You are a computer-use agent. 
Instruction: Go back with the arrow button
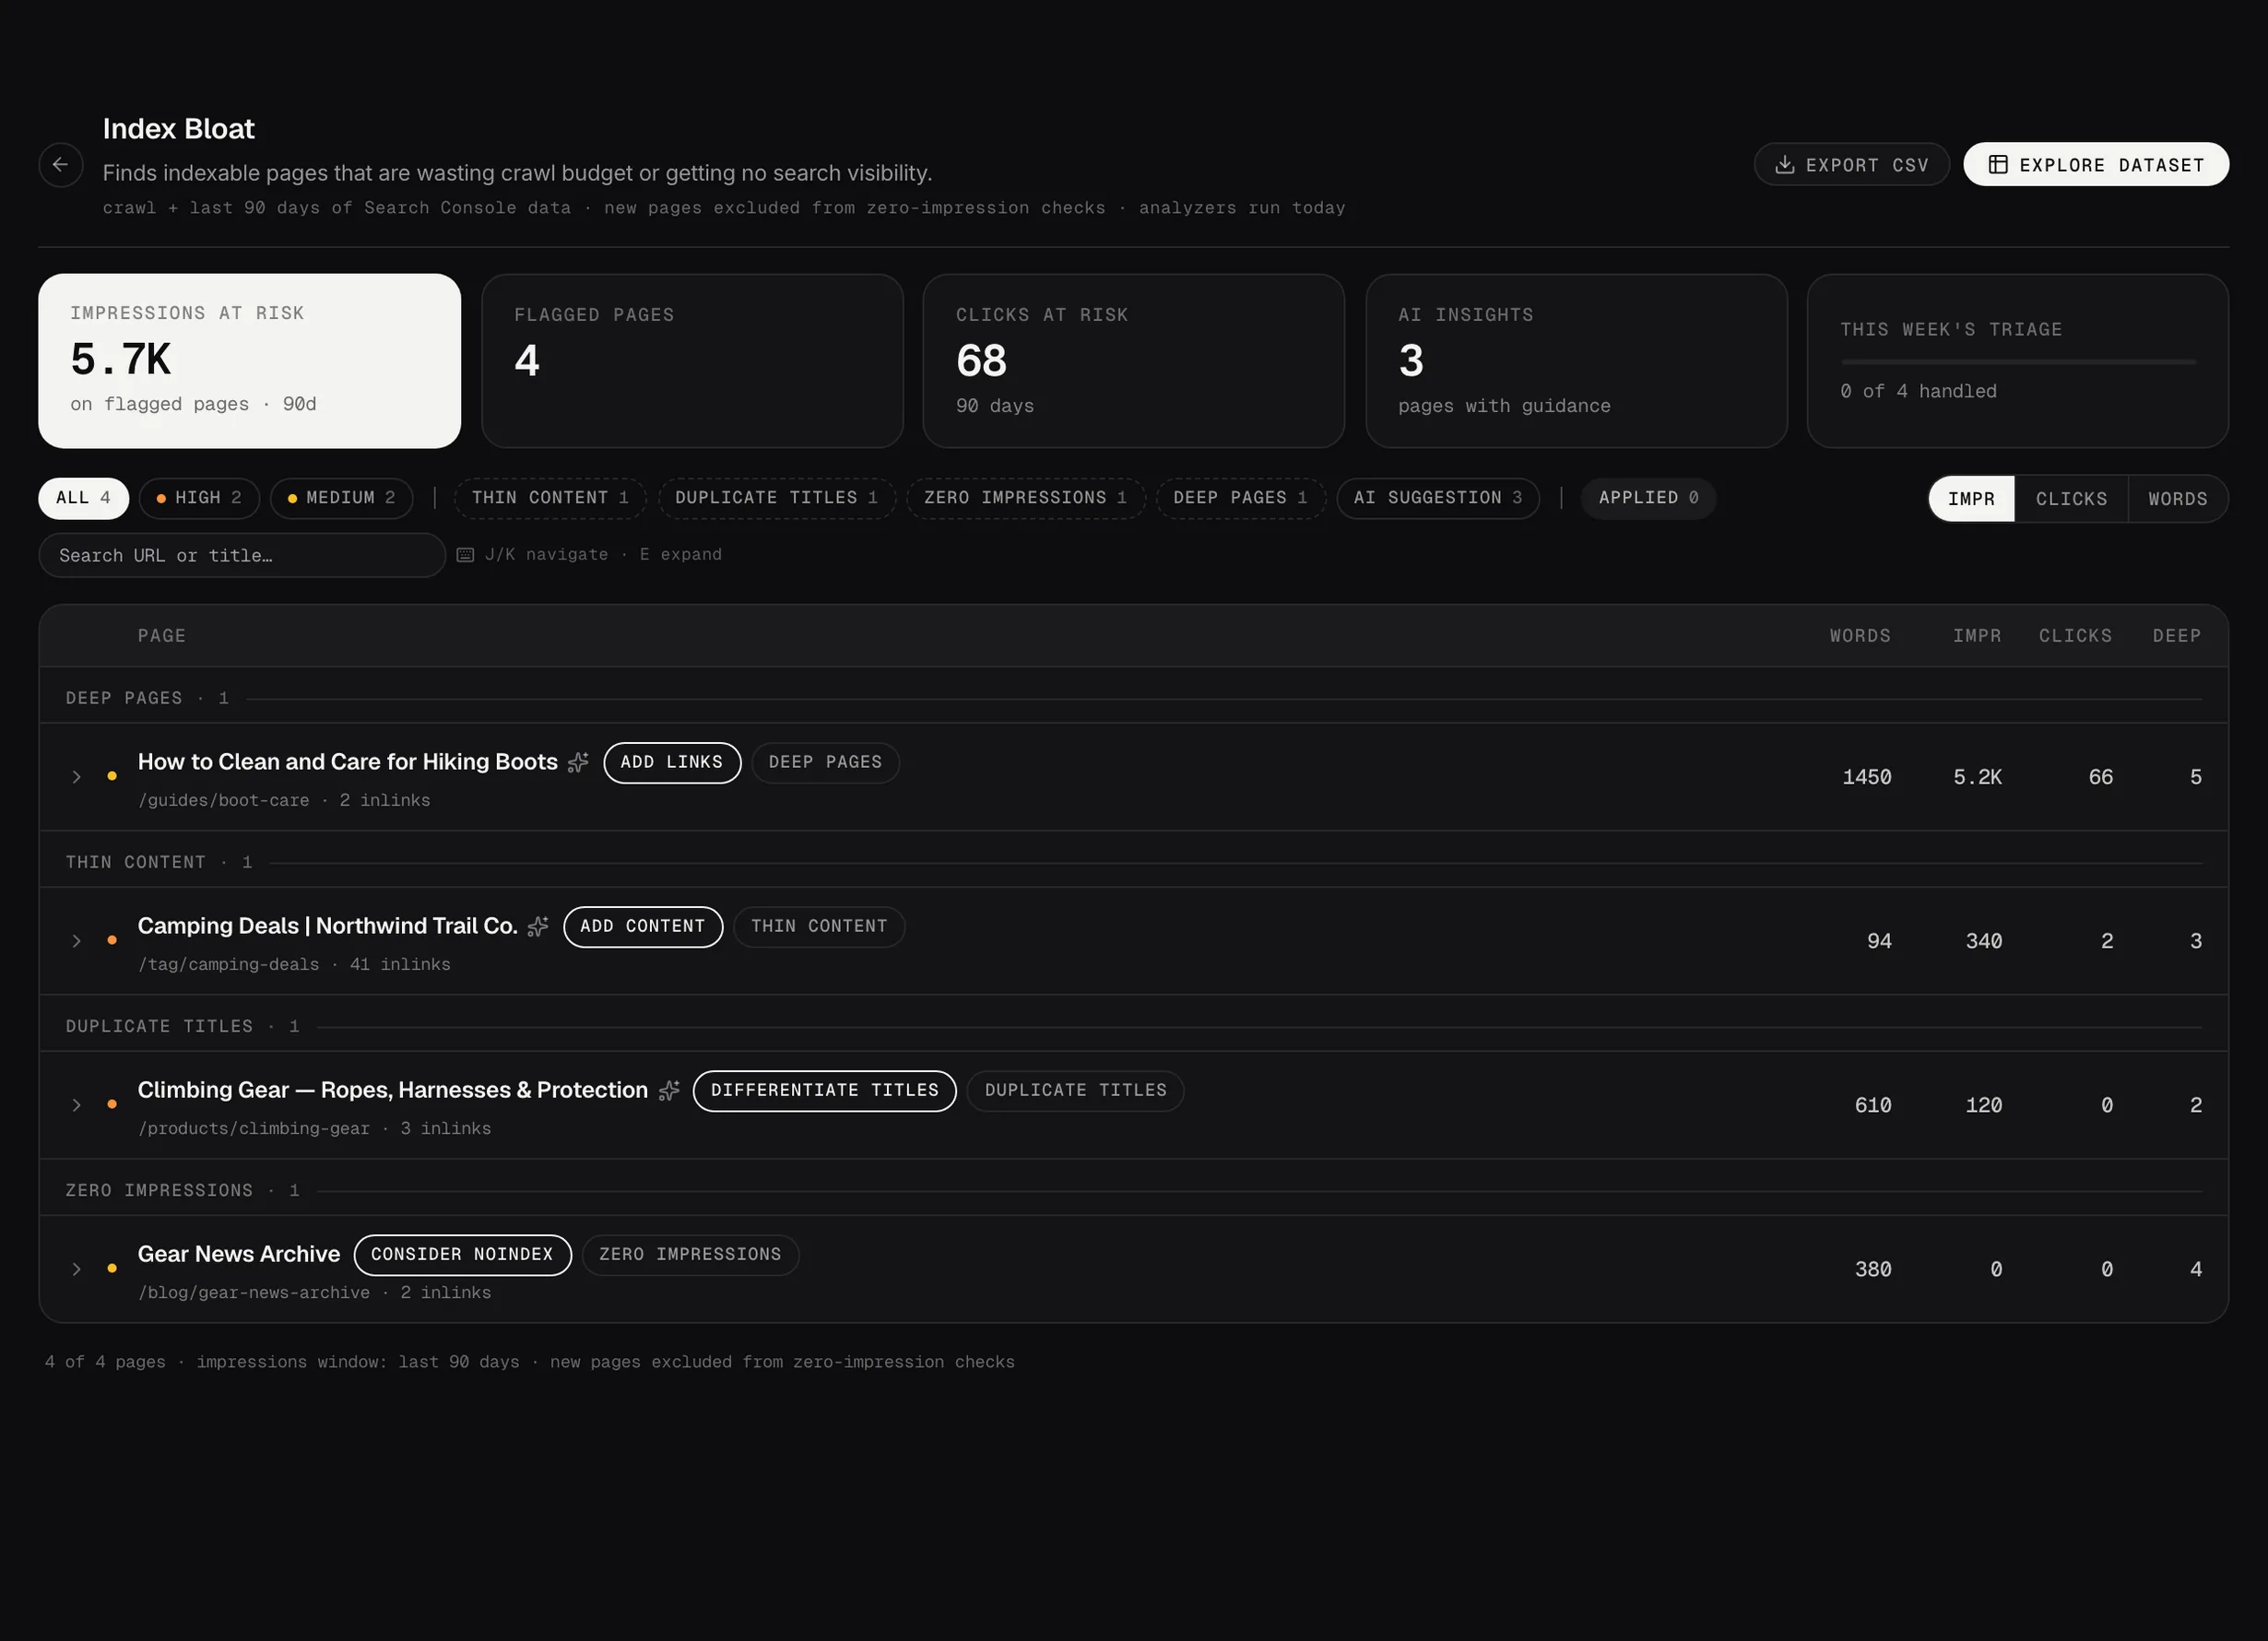pos(61,164)
